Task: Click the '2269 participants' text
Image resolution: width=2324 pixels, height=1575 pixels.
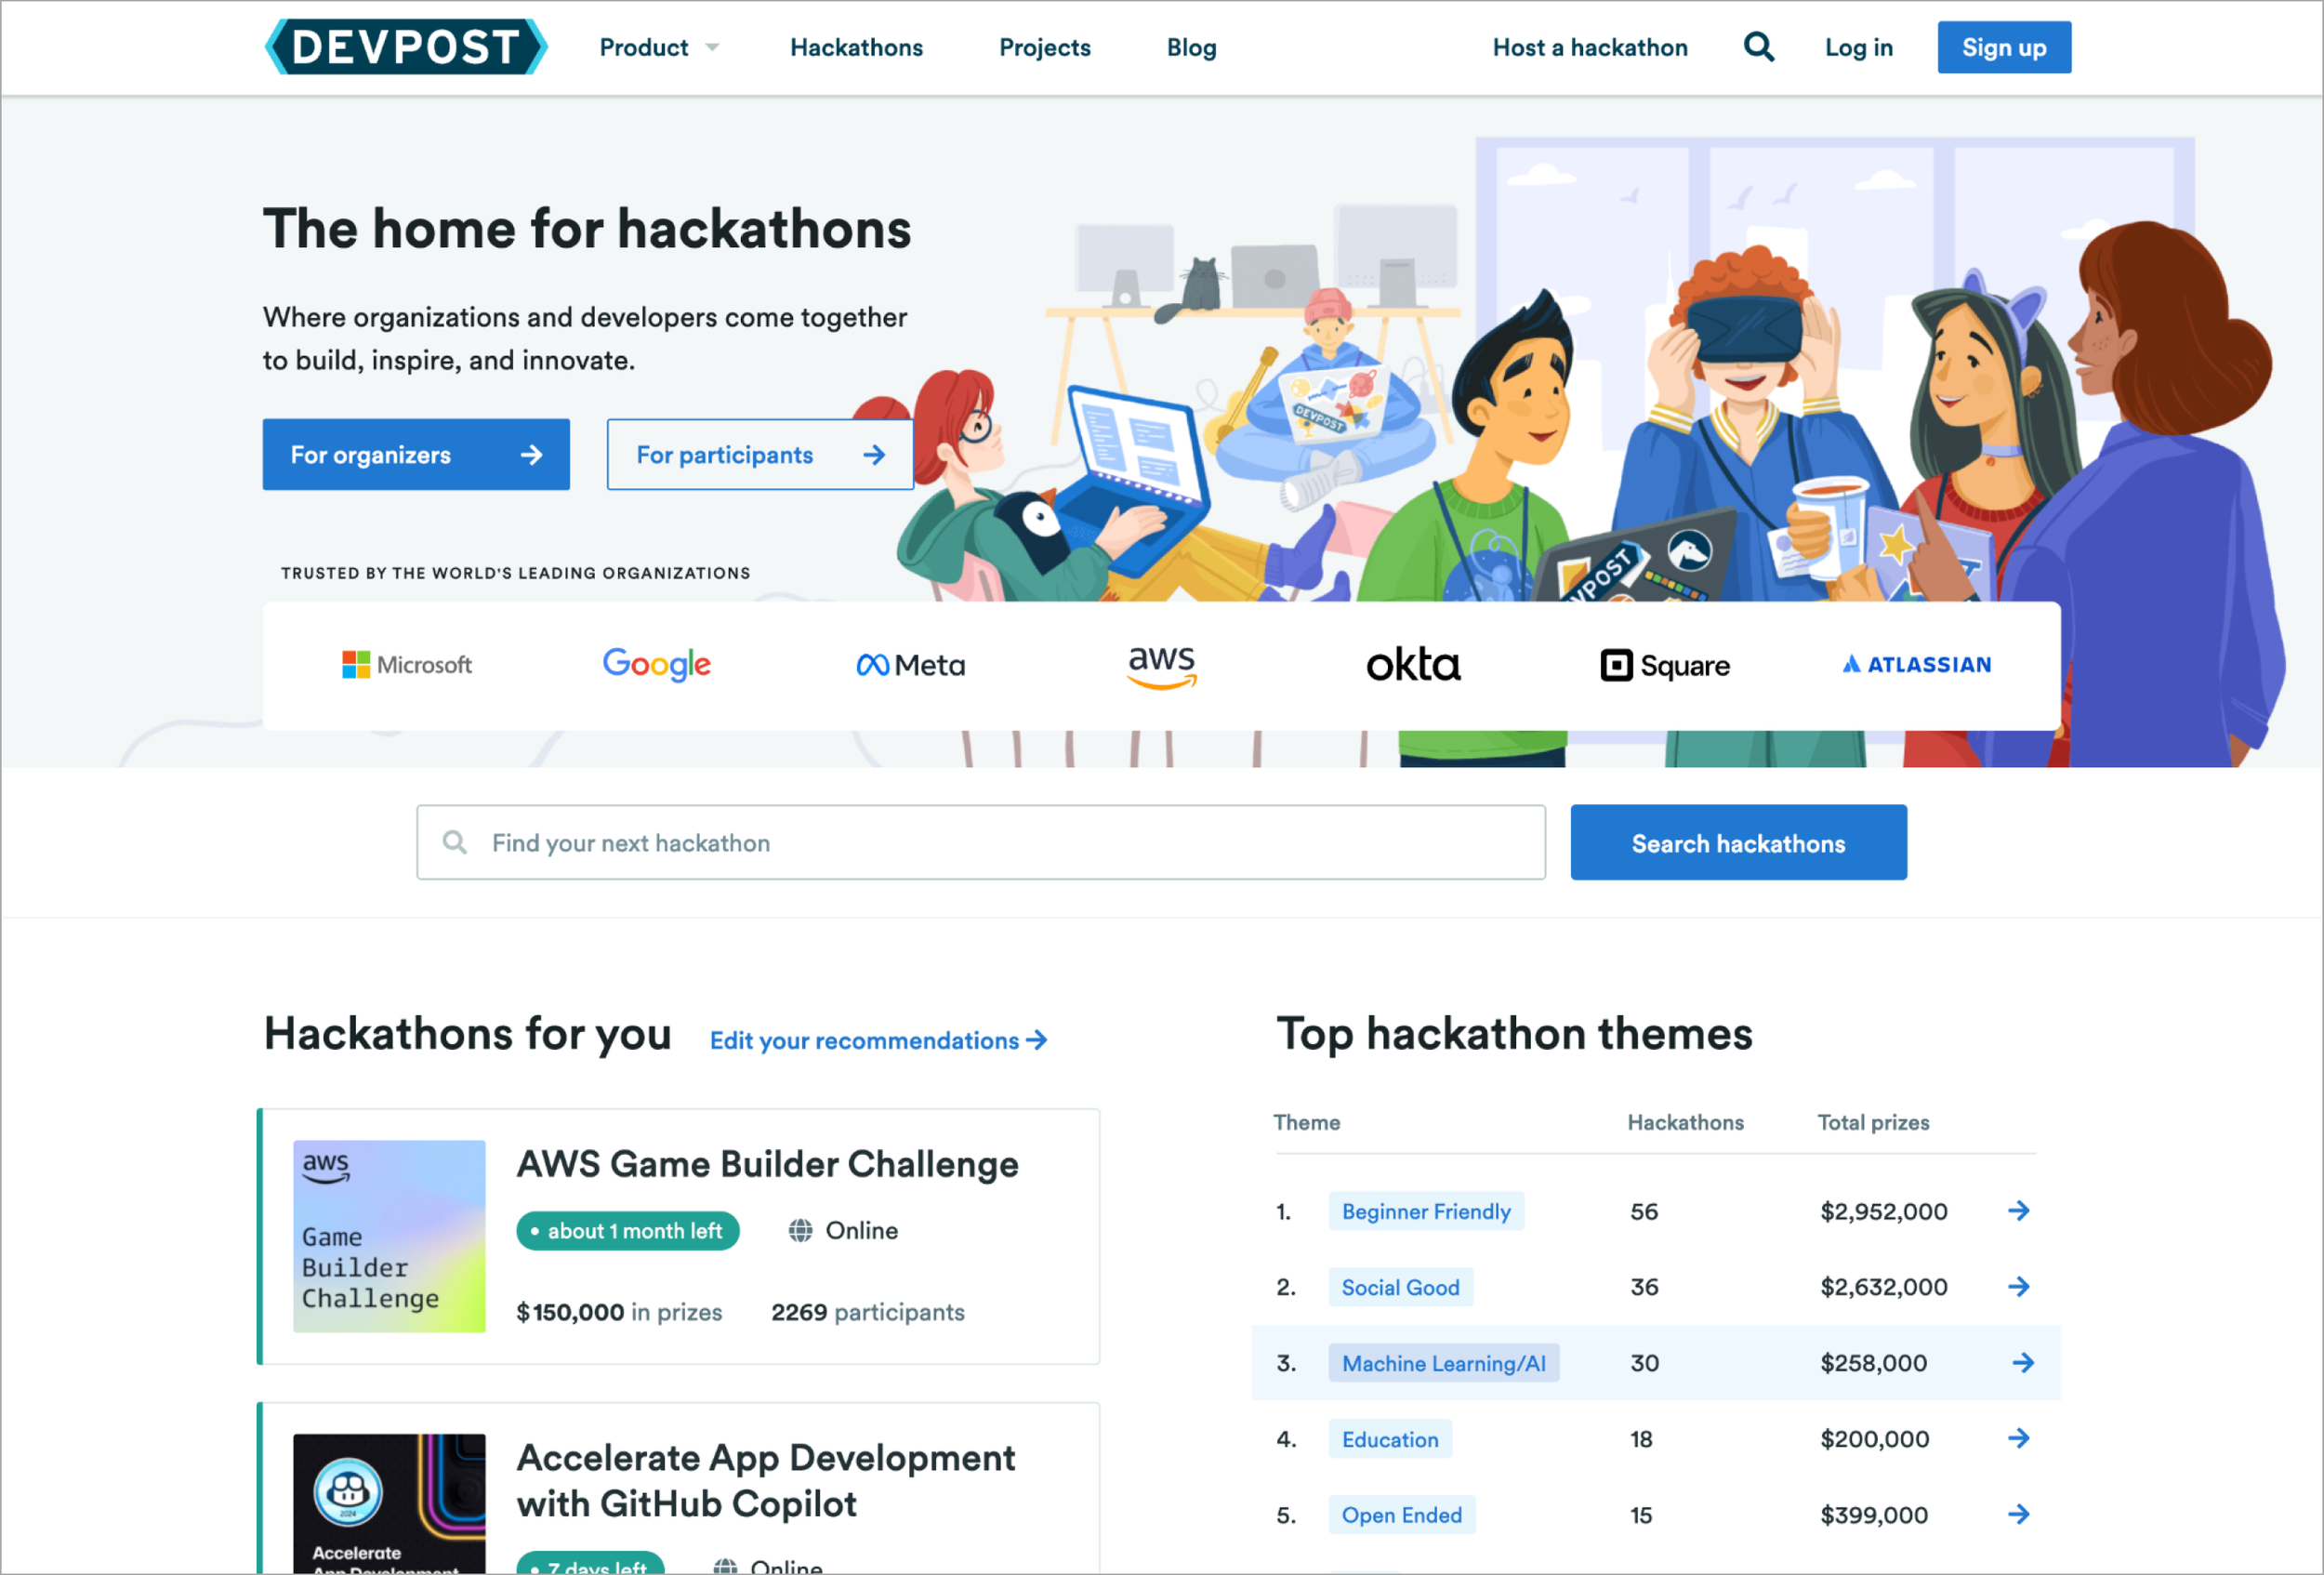Action: pos(868,1312)
